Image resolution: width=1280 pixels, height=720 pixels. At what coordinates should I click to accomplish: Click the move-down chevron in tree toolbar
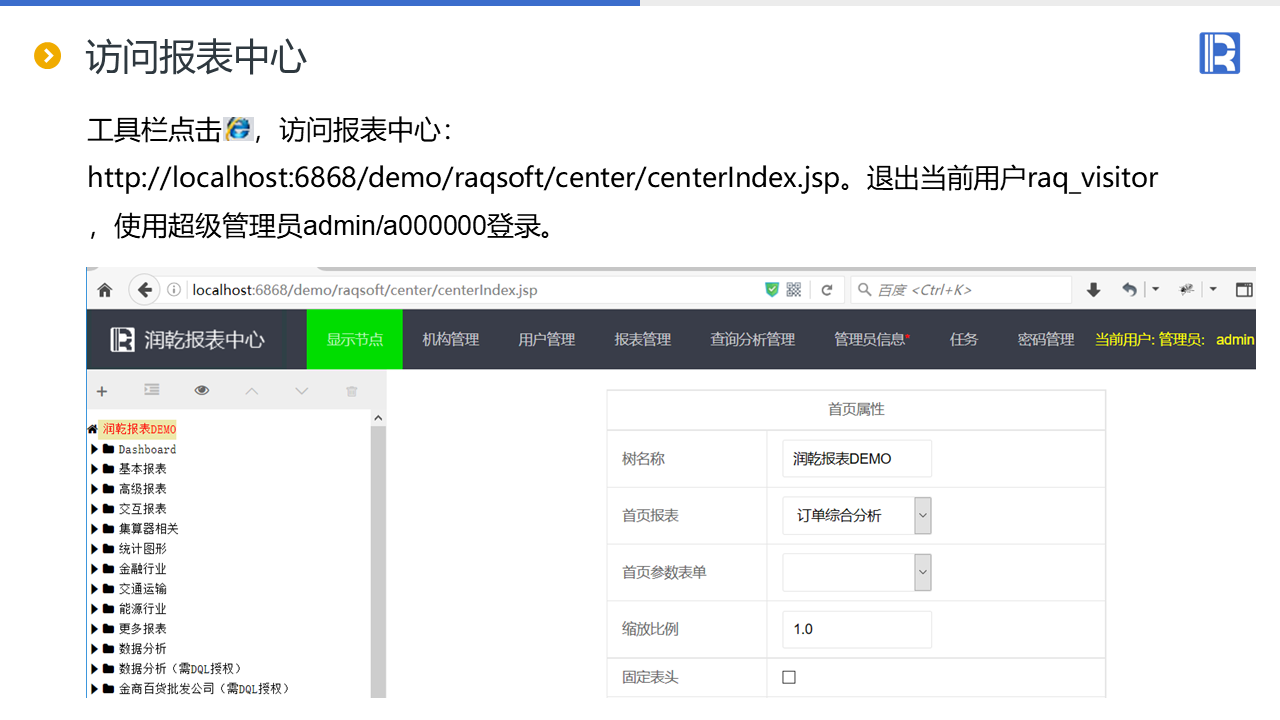302,391
